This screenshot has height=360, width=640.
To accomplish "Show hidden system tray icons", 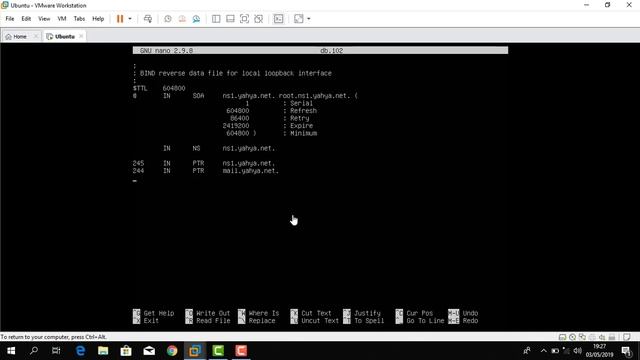I will (543, 351).
